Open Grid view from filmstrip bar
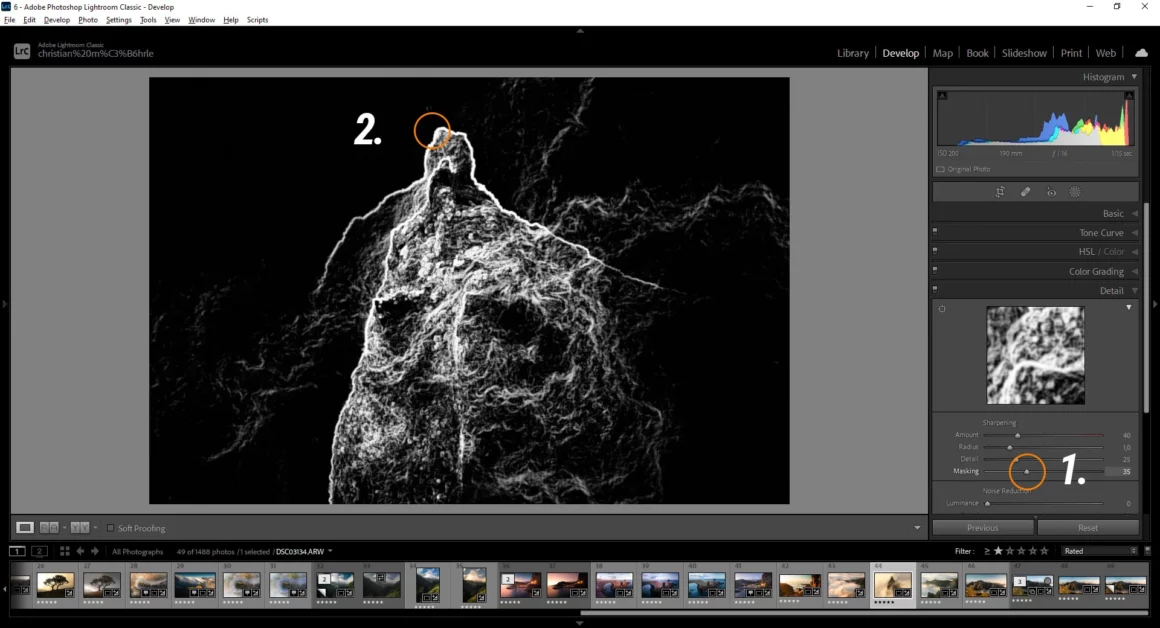The image size is (1160, 628). click(x=64, y=551)
